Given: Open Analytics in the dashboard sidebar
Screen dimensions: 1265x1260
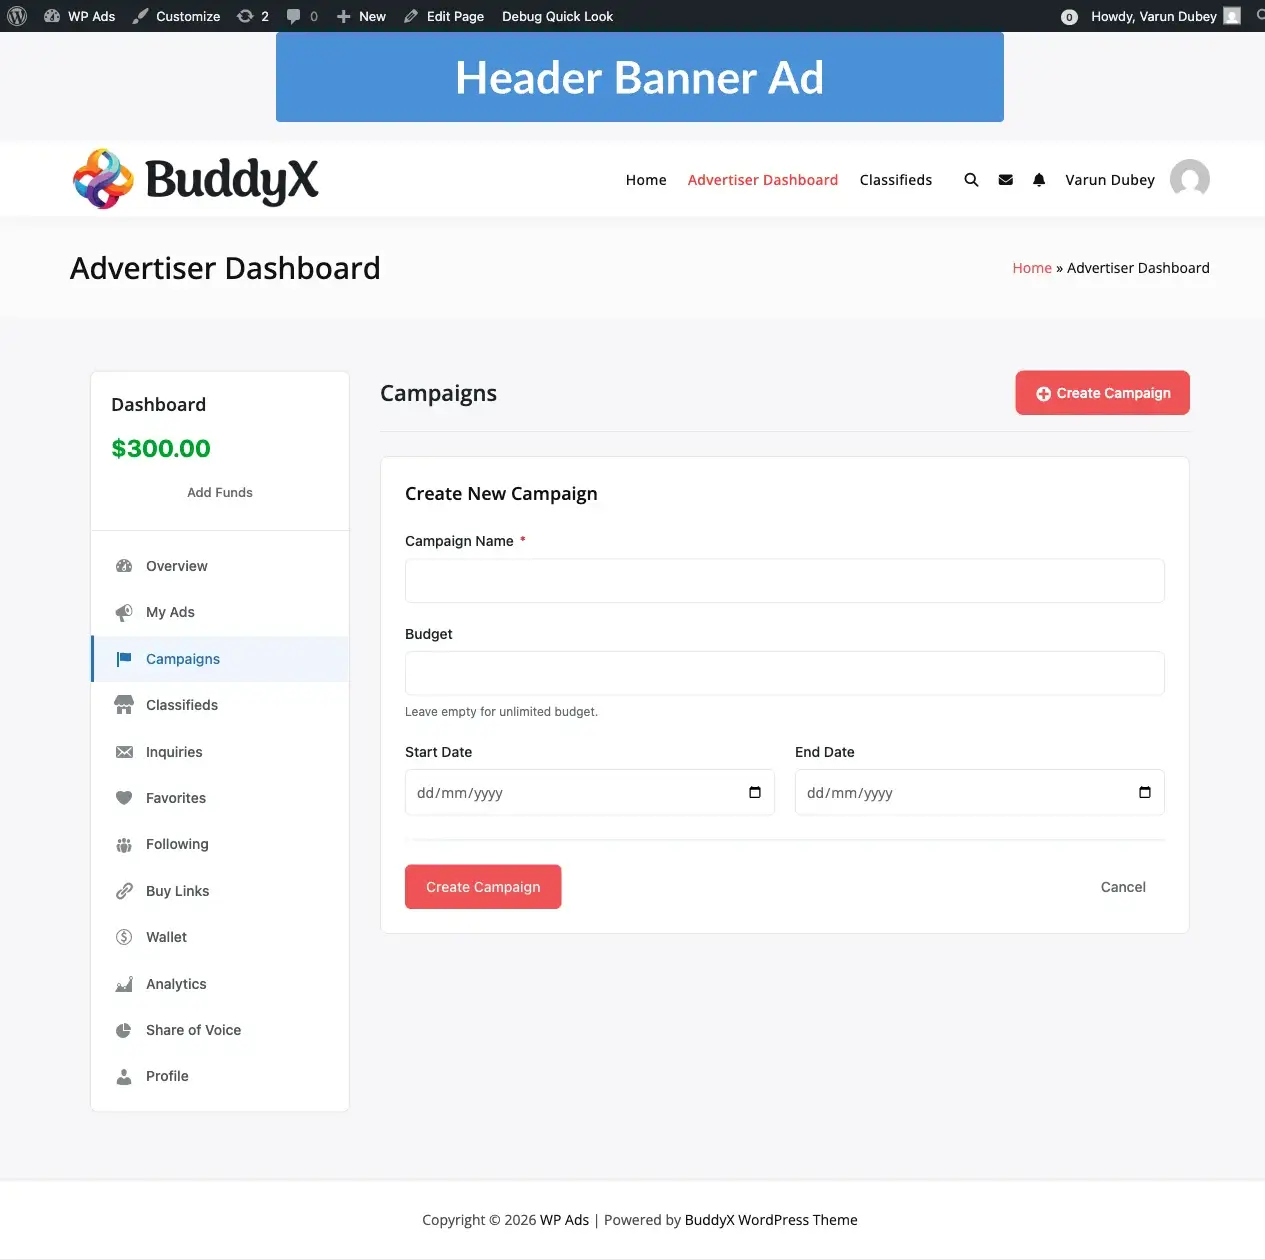Looking at the screenshot, I should point(221,984).
